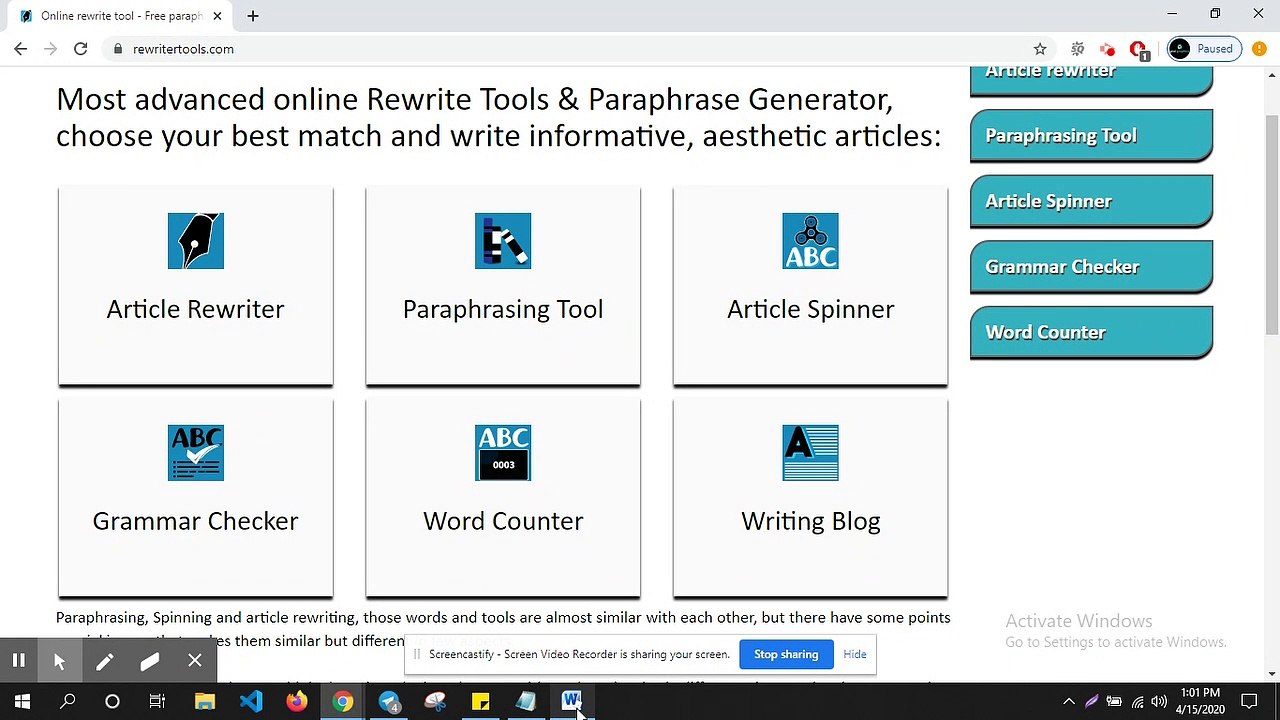Select Grammar Checker in the teal sidebar

1091,267
